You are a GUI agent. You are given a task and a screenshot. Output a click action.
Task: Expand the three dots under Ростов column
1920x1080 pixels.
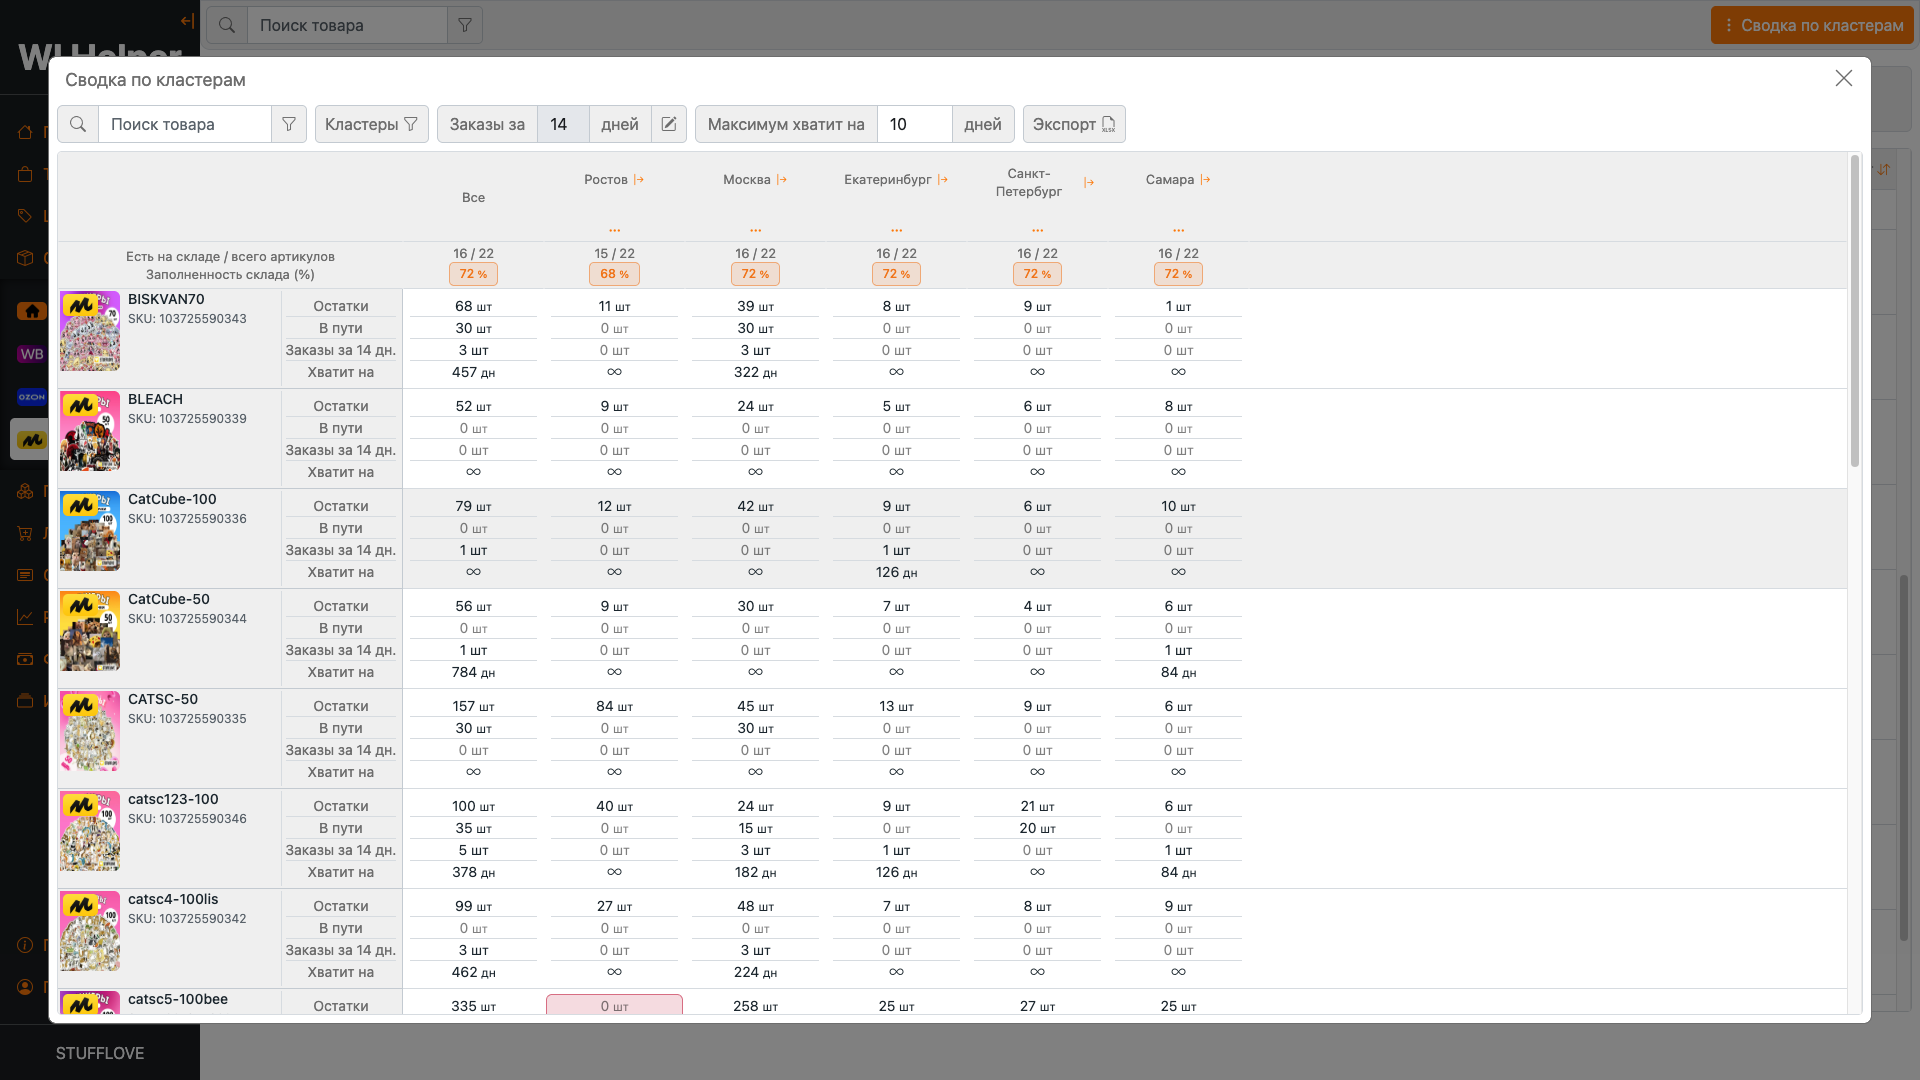pyautogui.click(x=614, y=230)
